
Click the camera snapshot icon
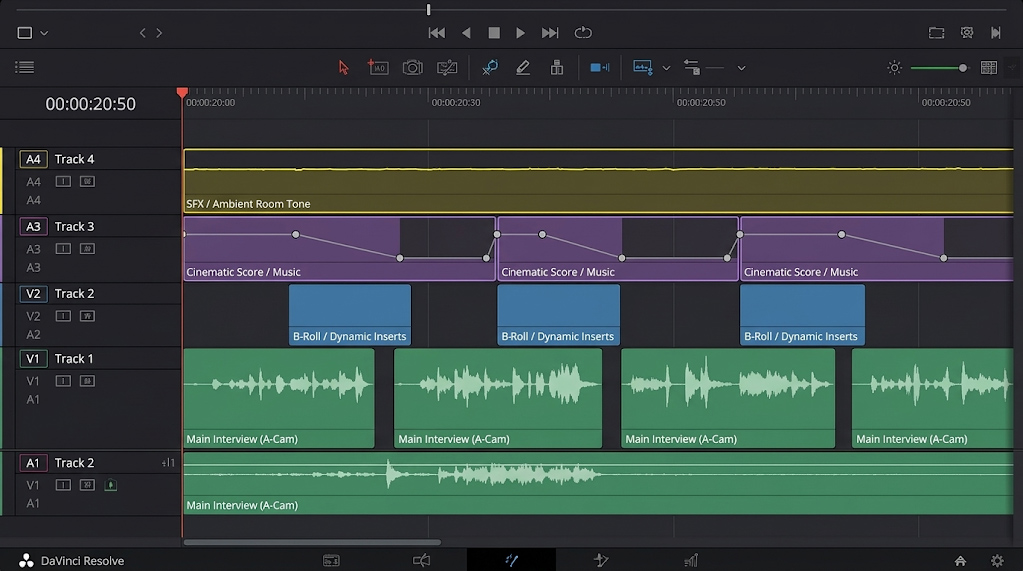pyautogui.click(x=412, y=67)
